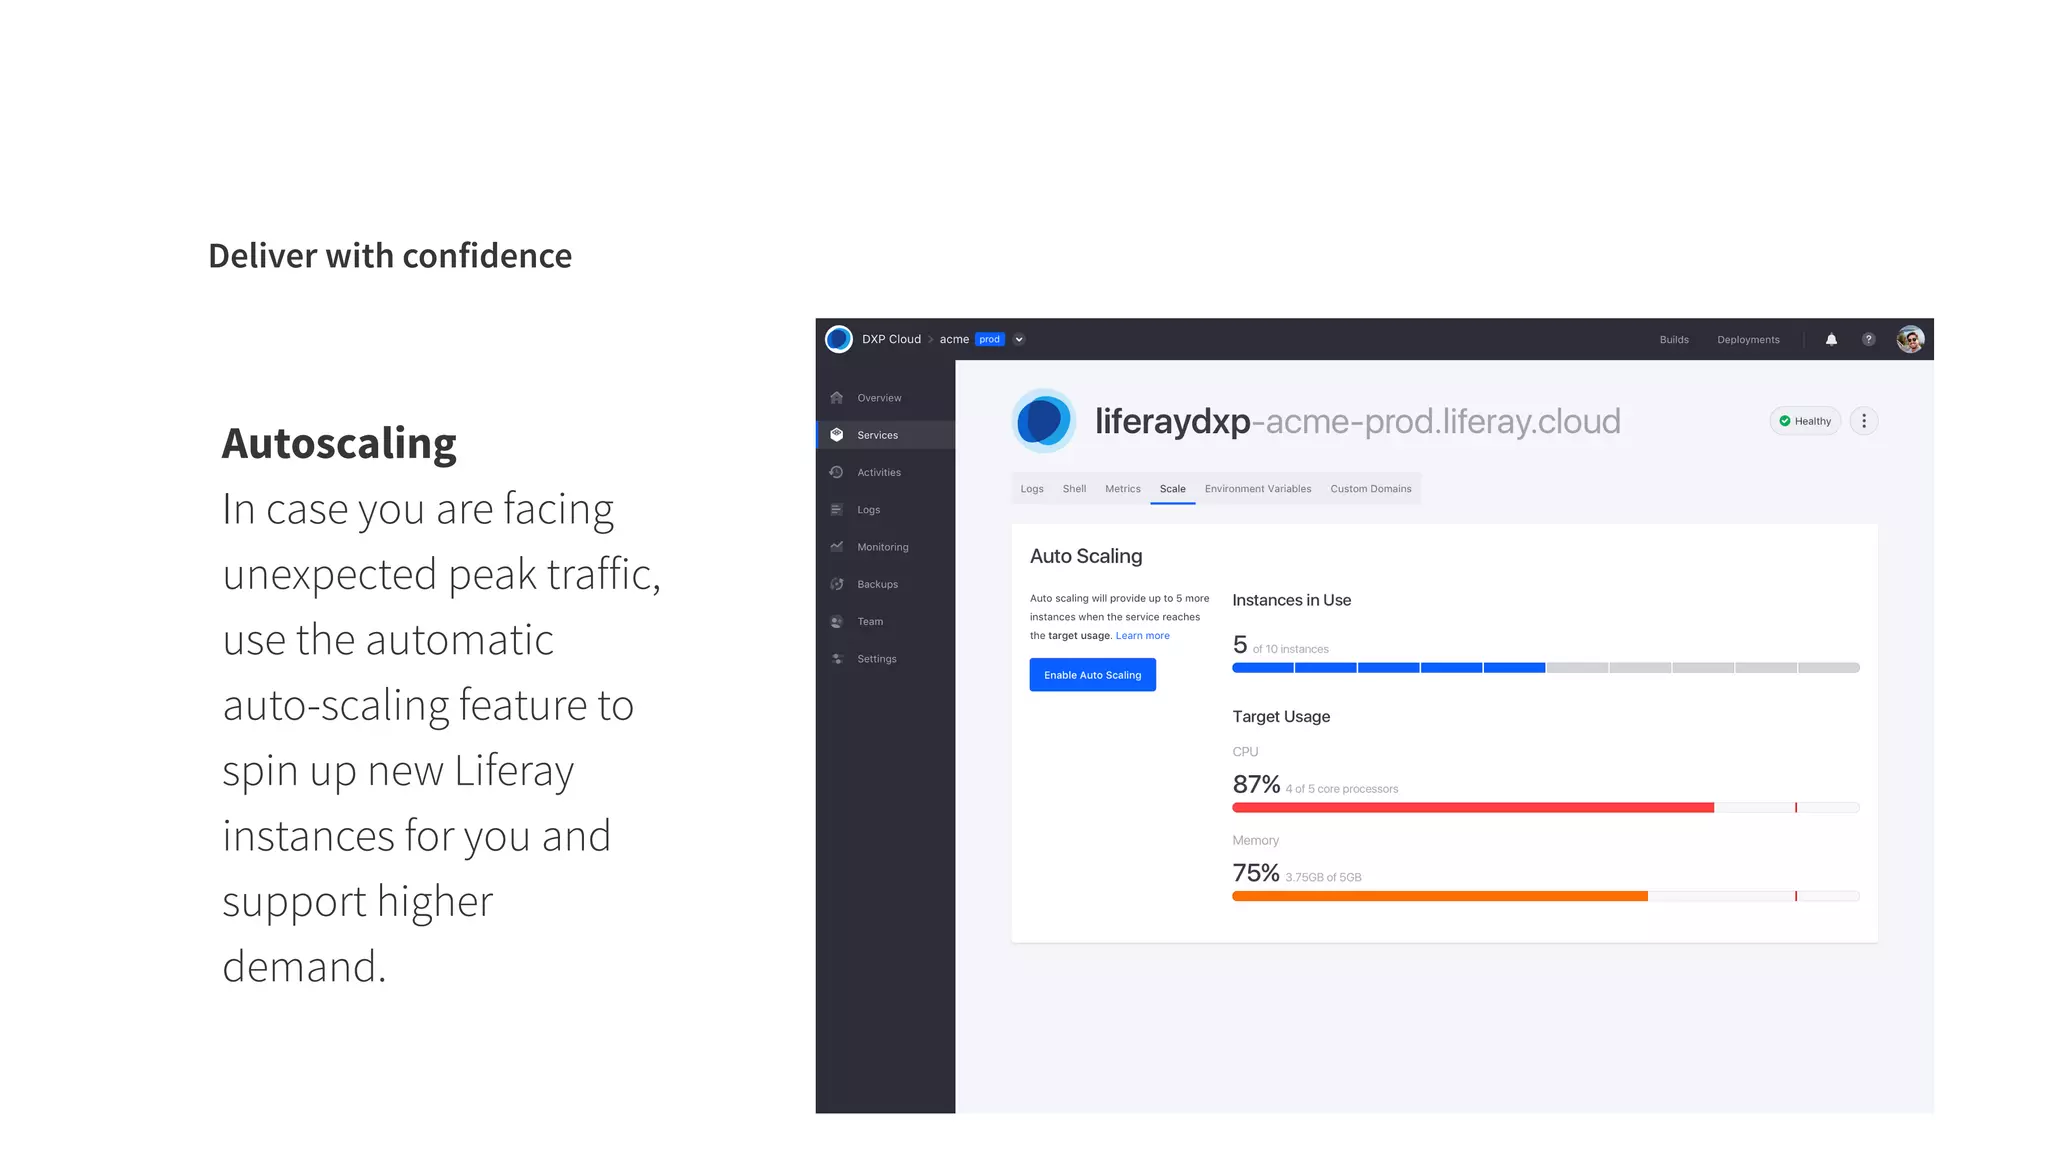2048x1152 pixels.
Task: Click the DXP Cloud logo icon
Action: pyautogui.click(x=838, y=339)
